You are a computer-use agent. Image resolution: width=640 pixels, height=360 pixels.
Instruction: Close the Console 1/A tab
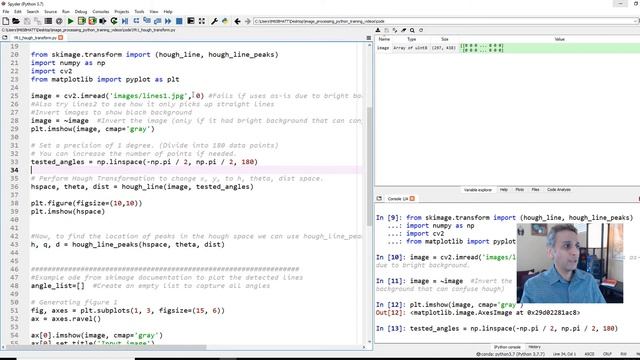(412, 198)
